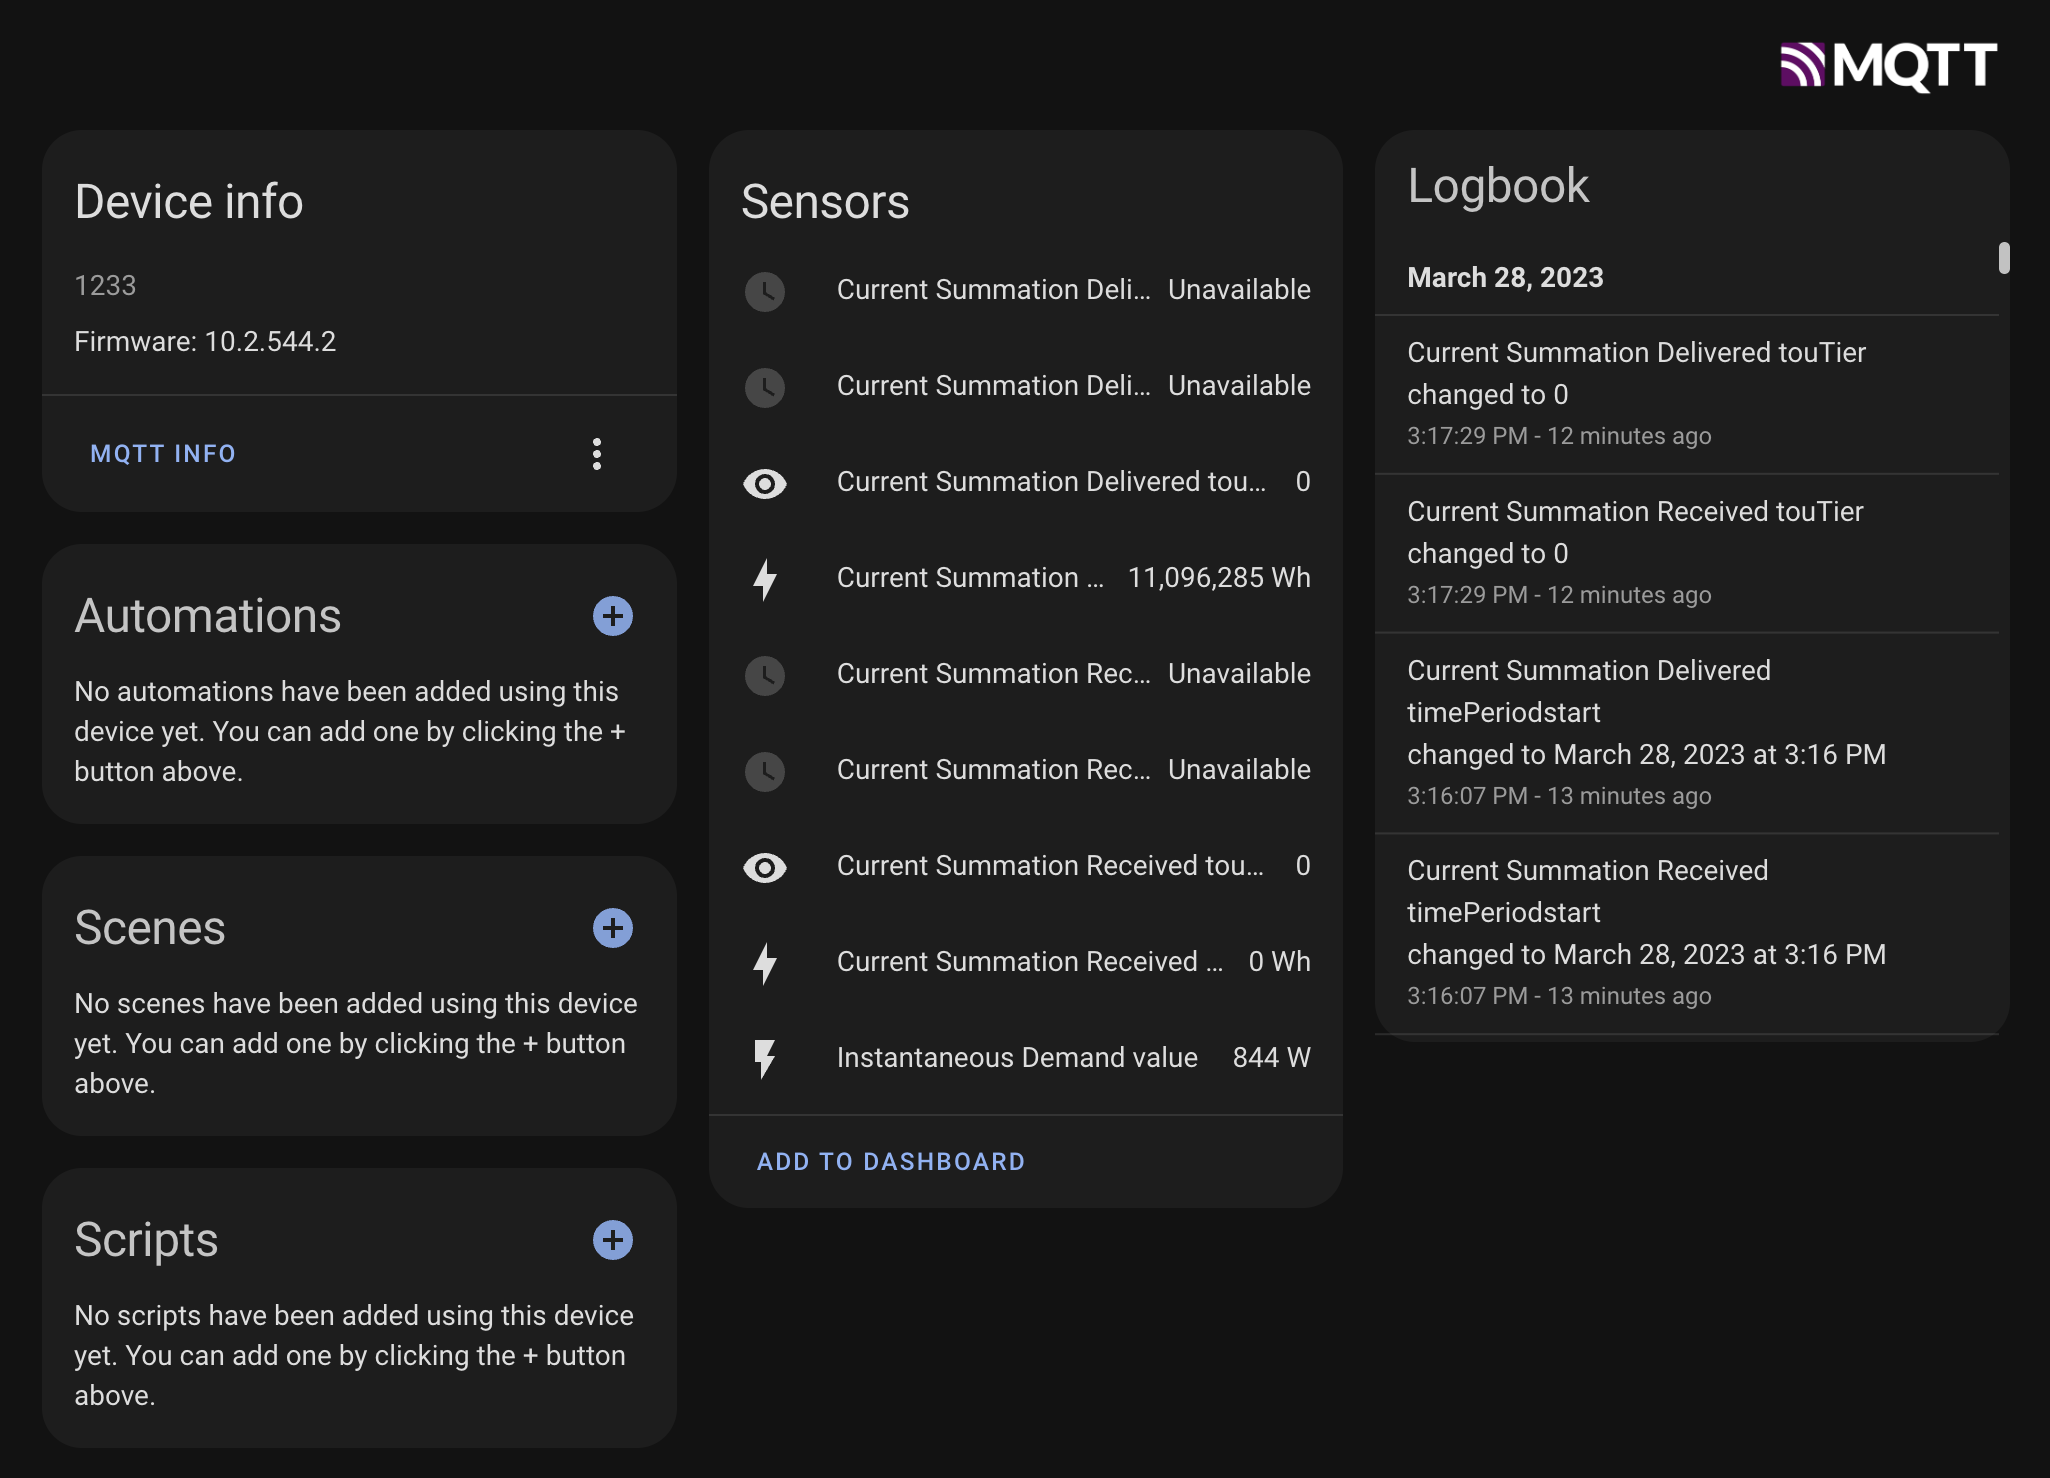This screenshot has width=2050, height=1478.
Task: Add a new script with plus icon
Action: pos(612,1240)
